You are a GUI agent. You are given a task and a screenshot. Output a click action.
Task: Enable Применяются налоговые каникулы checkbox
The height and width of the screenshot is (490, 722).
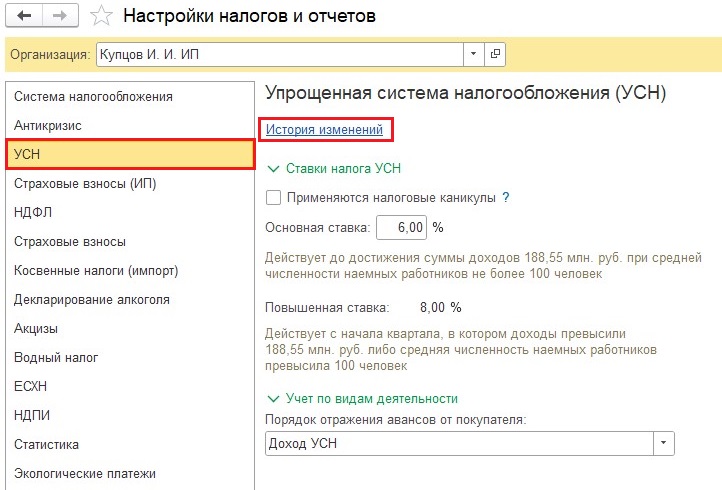tap(274, 198)
